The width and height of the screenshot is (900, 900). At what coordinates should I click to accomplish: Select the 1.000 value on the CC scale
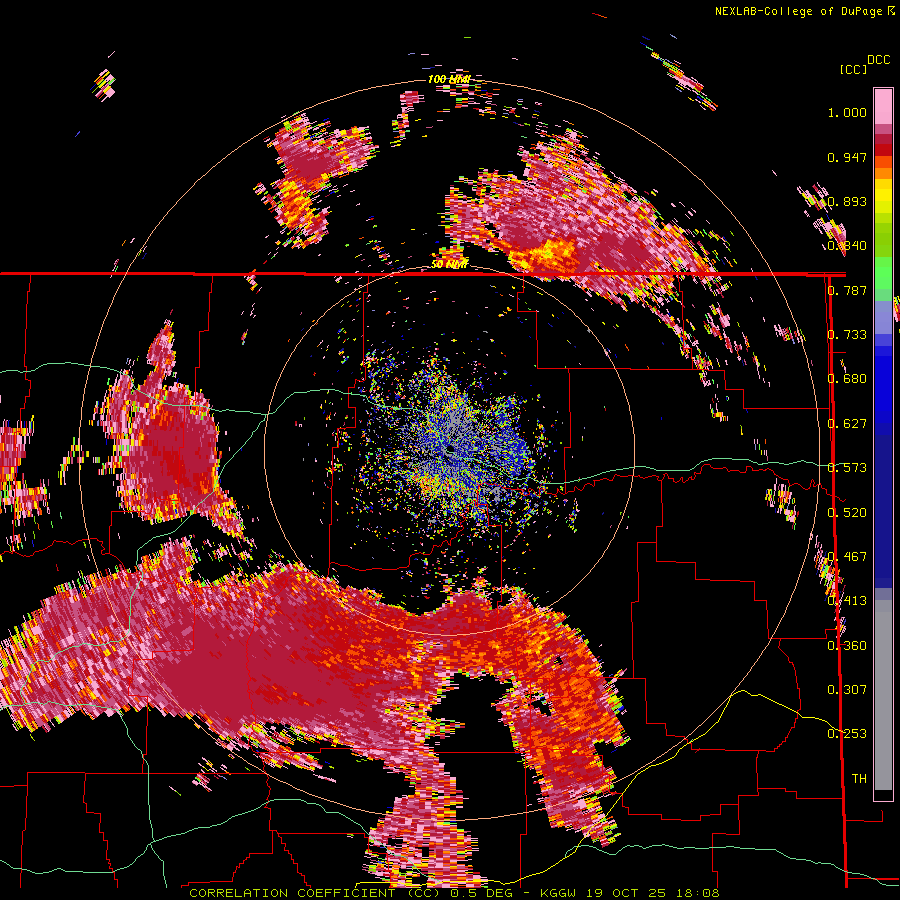coord(847,112)
